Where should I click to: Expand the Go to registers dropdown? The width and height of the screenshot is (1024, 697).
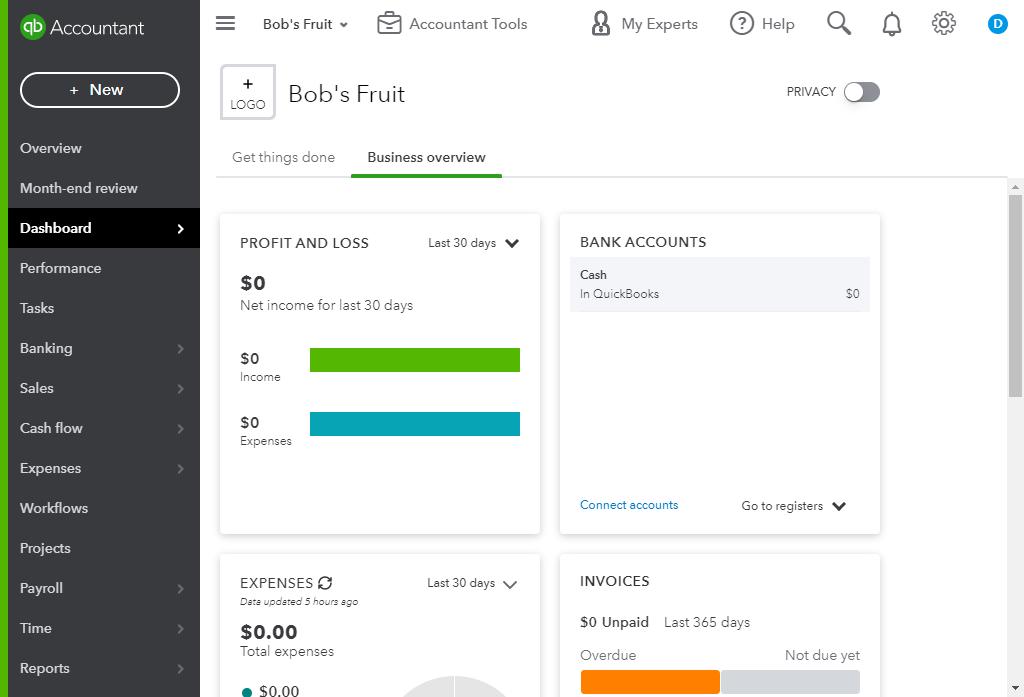[x=793, y=506]
